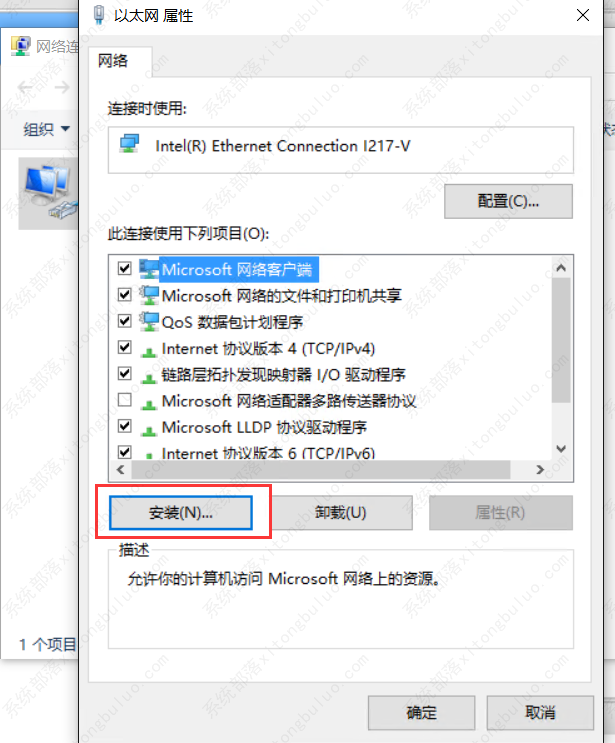Click the 以太网 属性 title bar icon
The height and width of the screenshot is (743, 615).
tap(99, 15)
